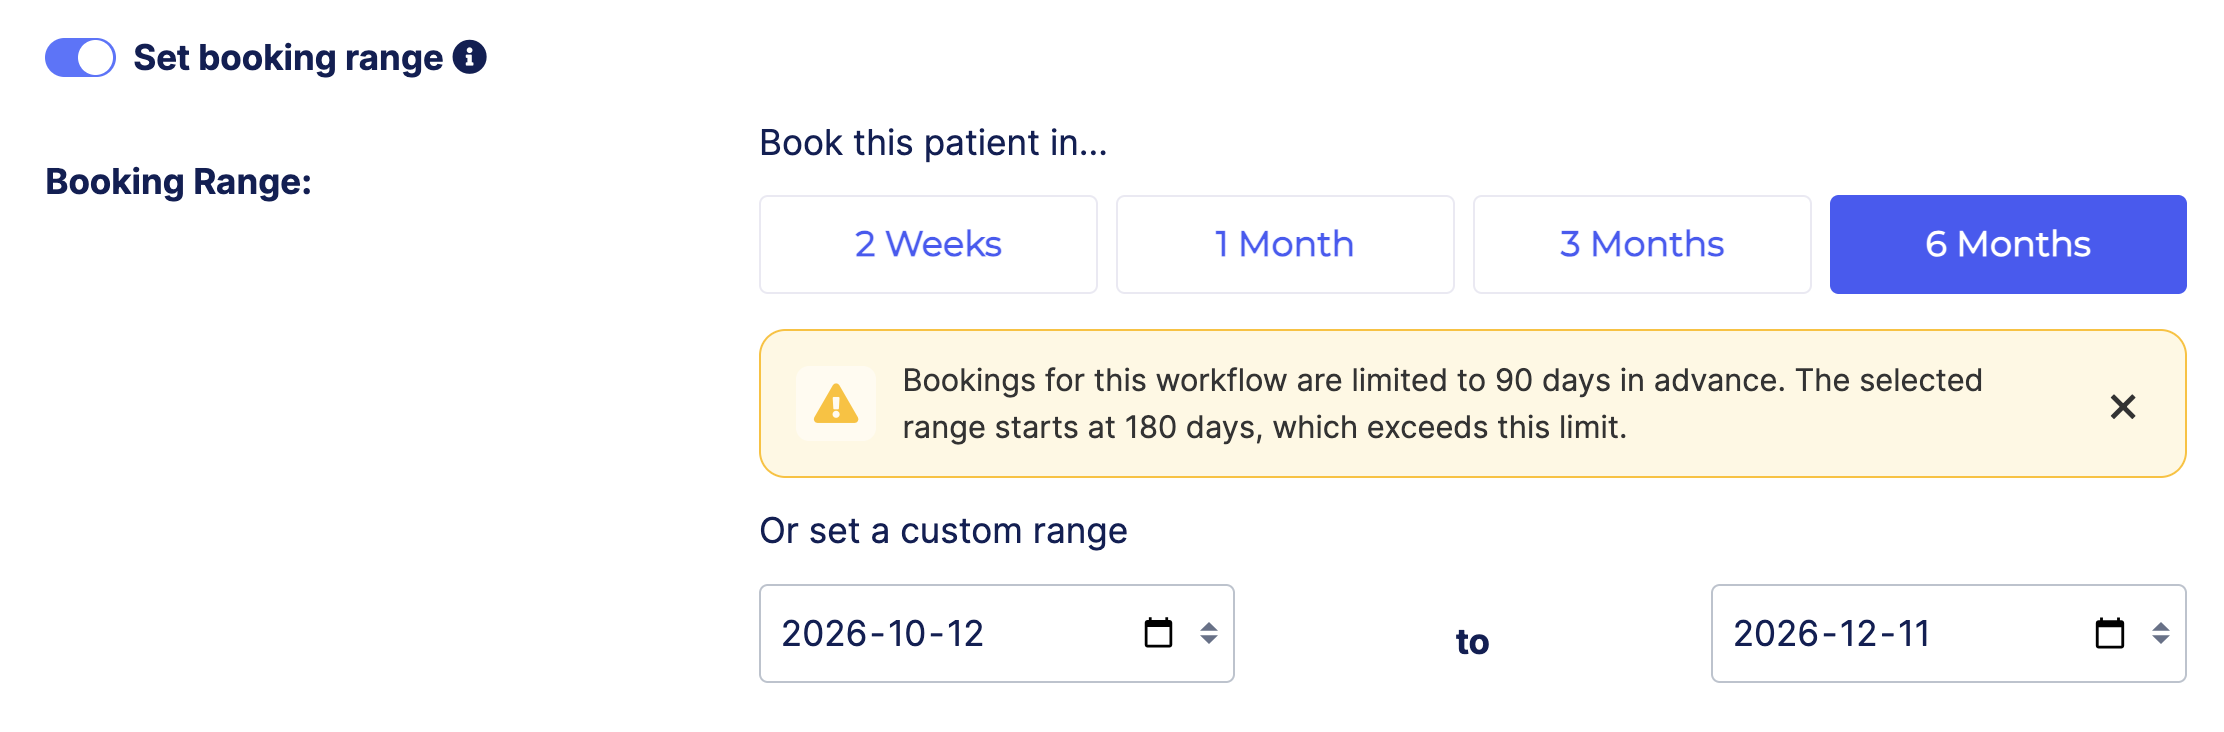Click the highlighted 6 Months button

tap(2008, 244)
